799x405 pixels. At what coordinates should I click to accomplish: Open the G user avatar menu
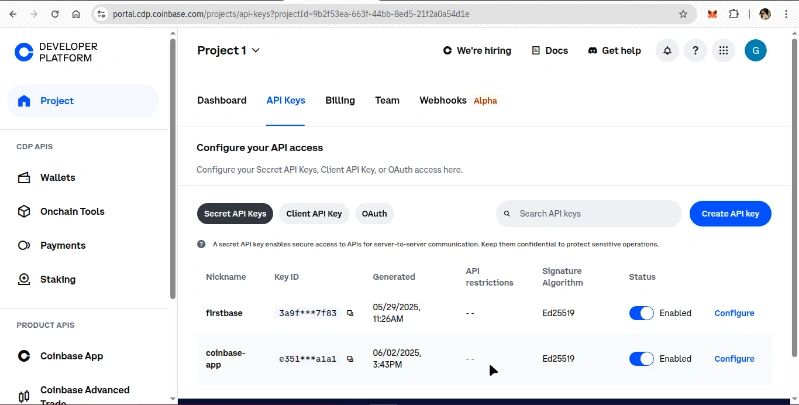tap(756, 50)
